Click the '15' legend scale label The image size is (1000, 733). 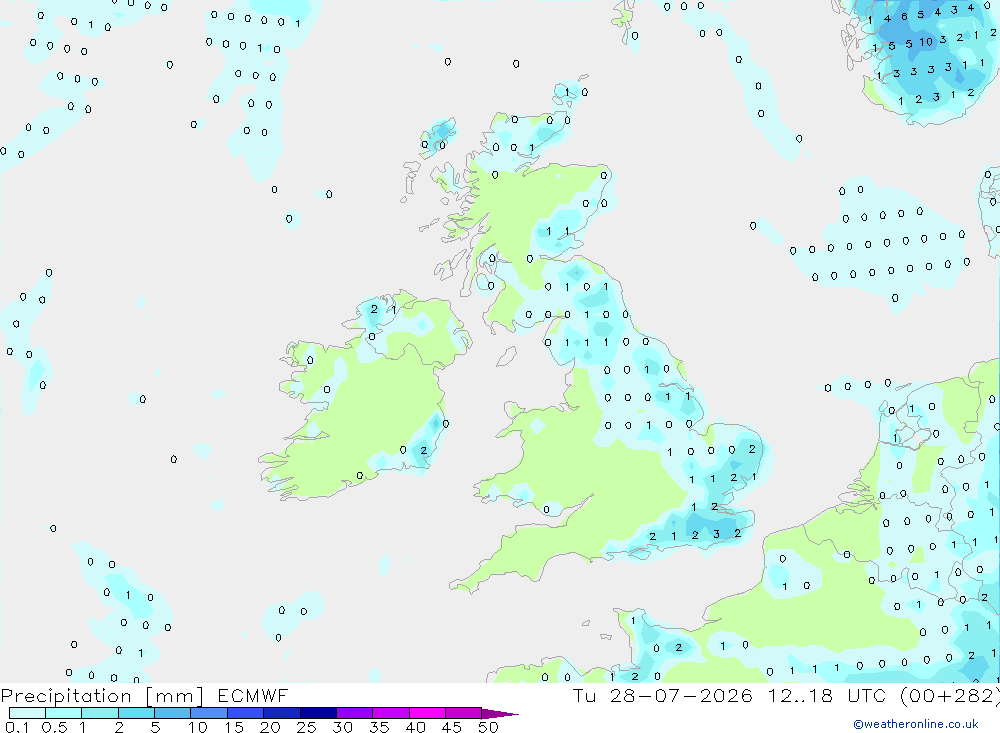234,727
